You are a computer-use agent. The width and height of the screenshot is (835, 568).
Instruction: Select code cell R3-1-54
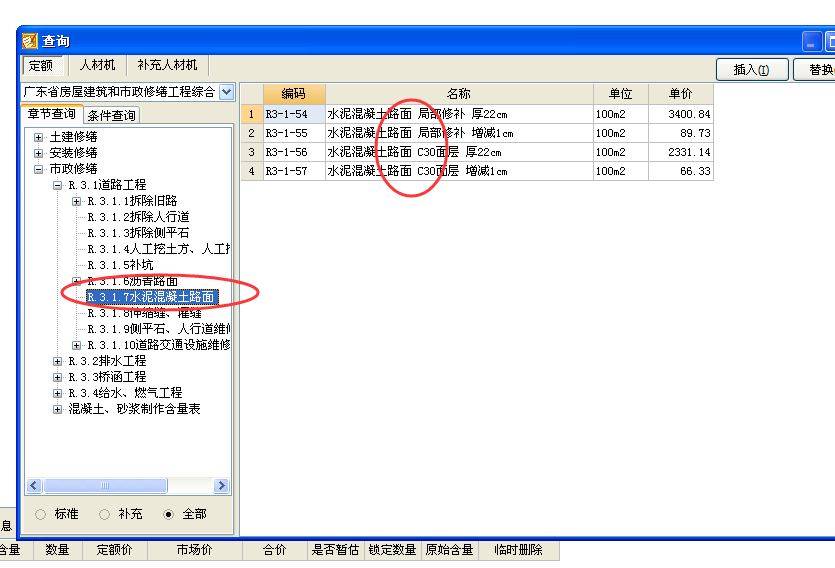click(x=294, y=114)
